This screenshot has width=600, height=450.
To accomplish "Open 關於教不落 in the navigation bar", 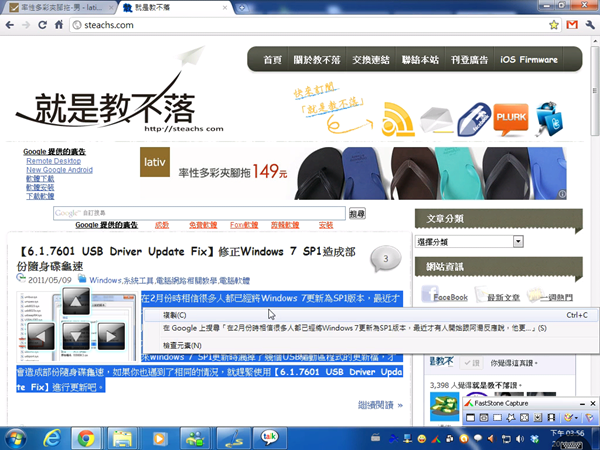I will [x=317, y=60].
